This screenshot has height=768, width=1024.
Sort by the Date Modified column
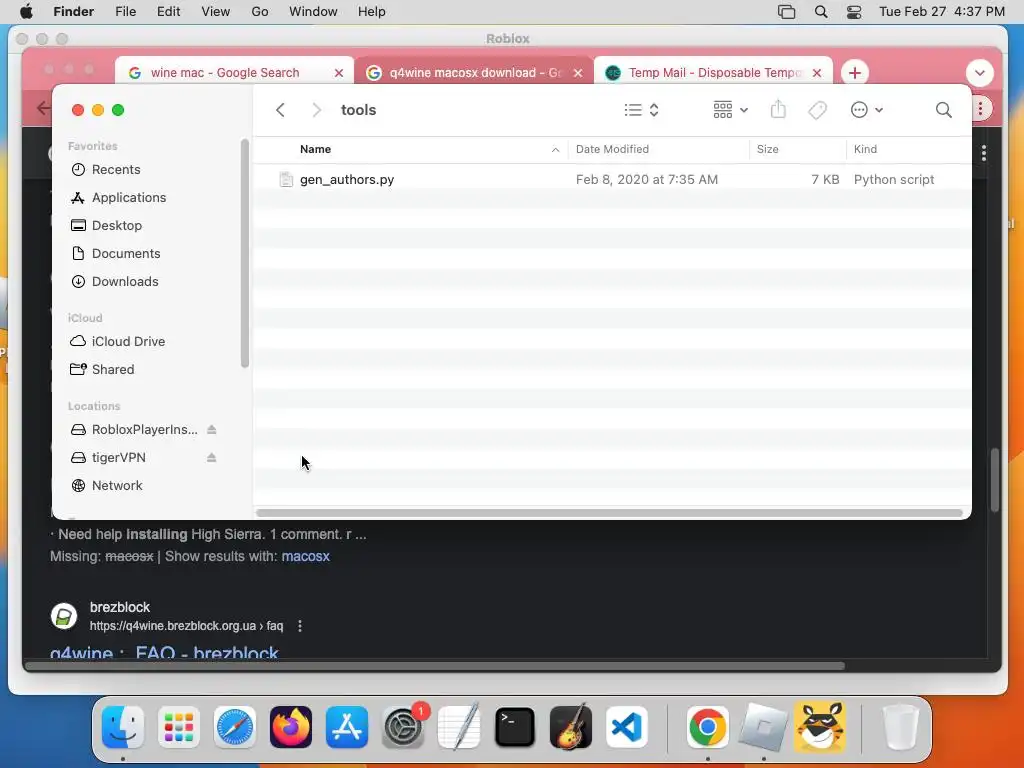coord(612,149)
